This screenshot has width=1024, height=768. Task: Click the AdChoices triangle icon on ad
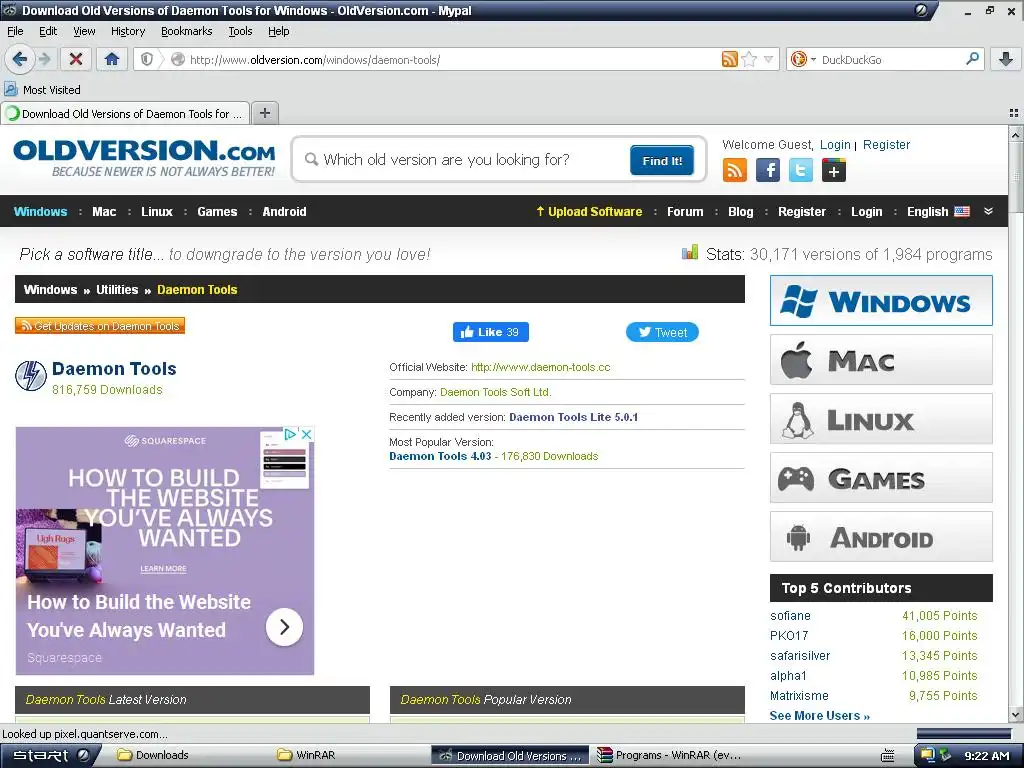290,434
